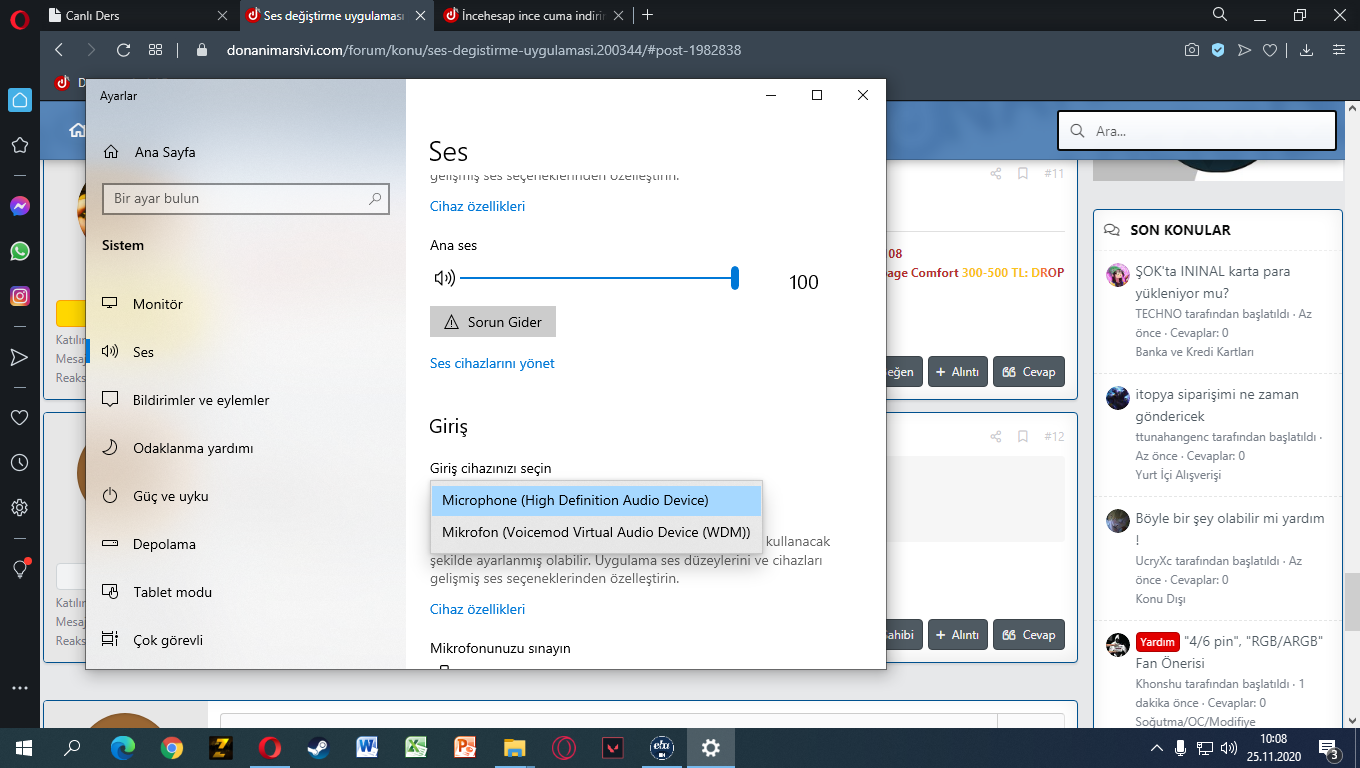This screenshot has height=768, width=1360.
Task: Click the Alıntı button on post #11
Action: (x=957, y=372)
